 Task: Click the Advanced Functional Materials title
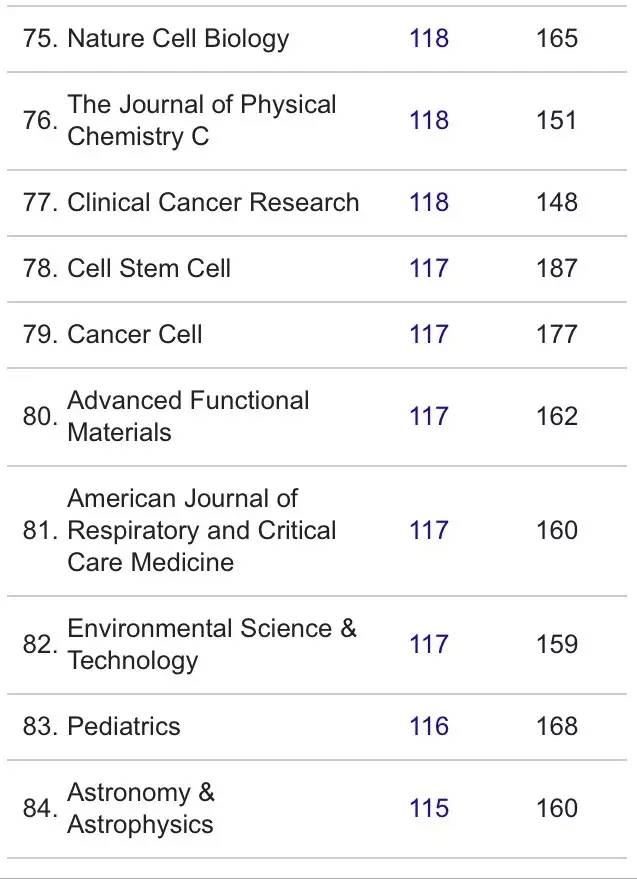(x=188, y=416)
